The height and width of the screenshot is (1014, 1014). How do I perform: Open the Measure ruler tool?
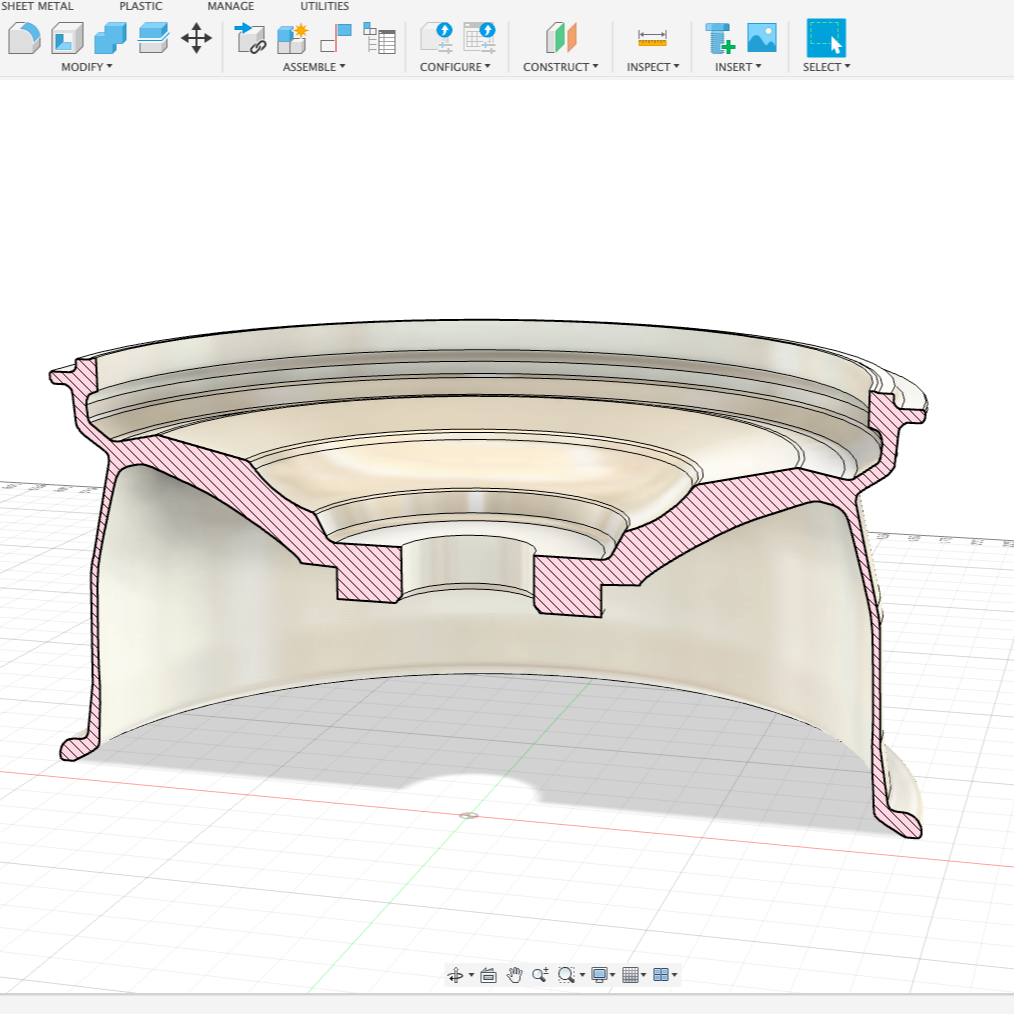click(652, 38)
